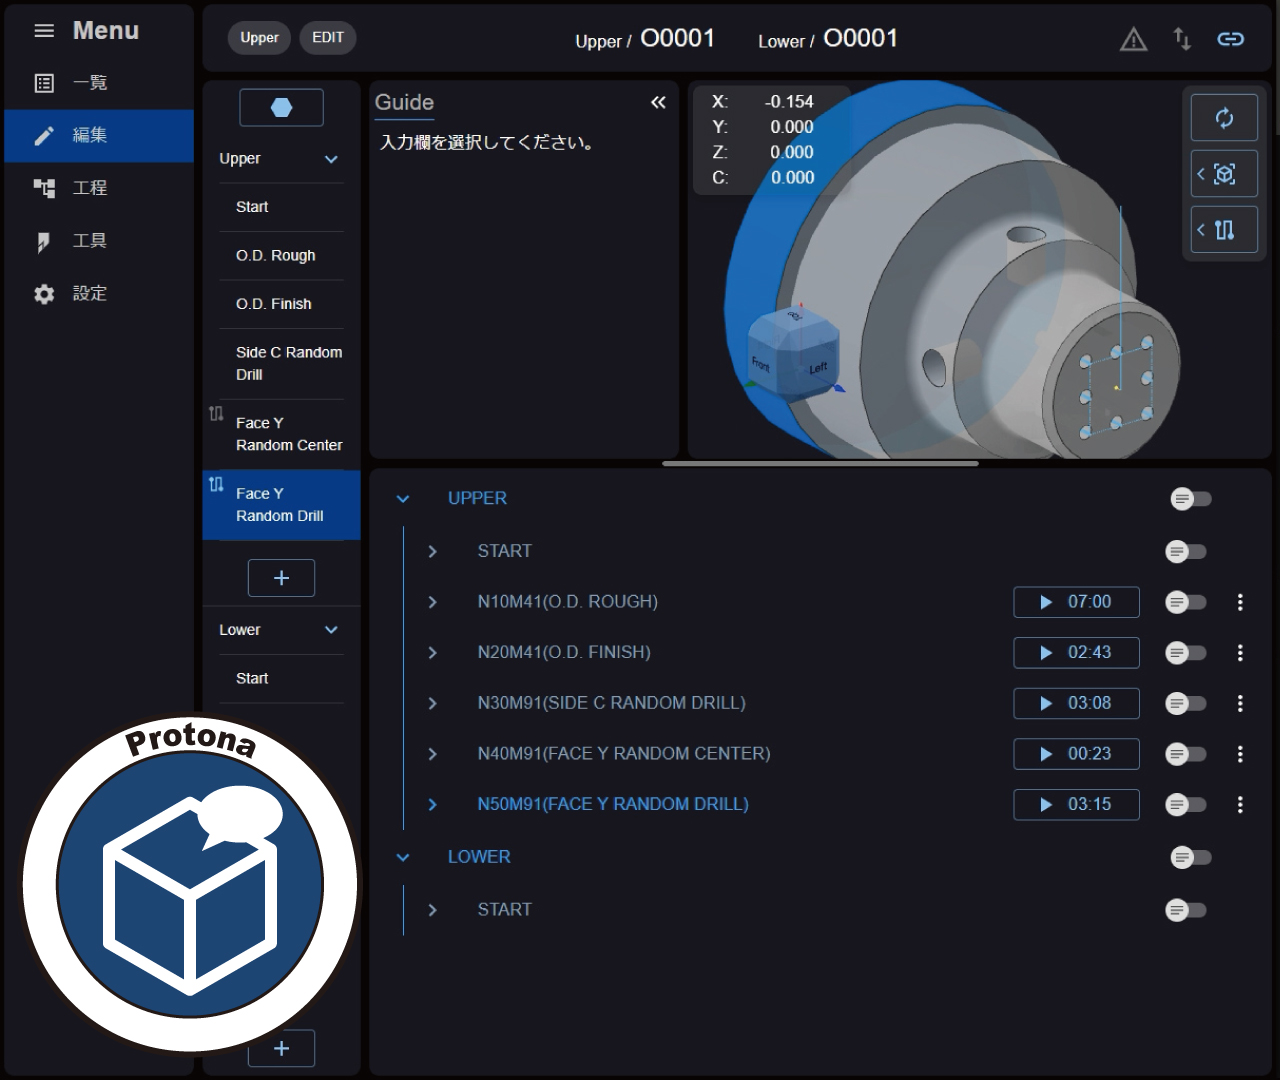
Task: Collapse the Upper process list dropdown
Action: [331, 159]
